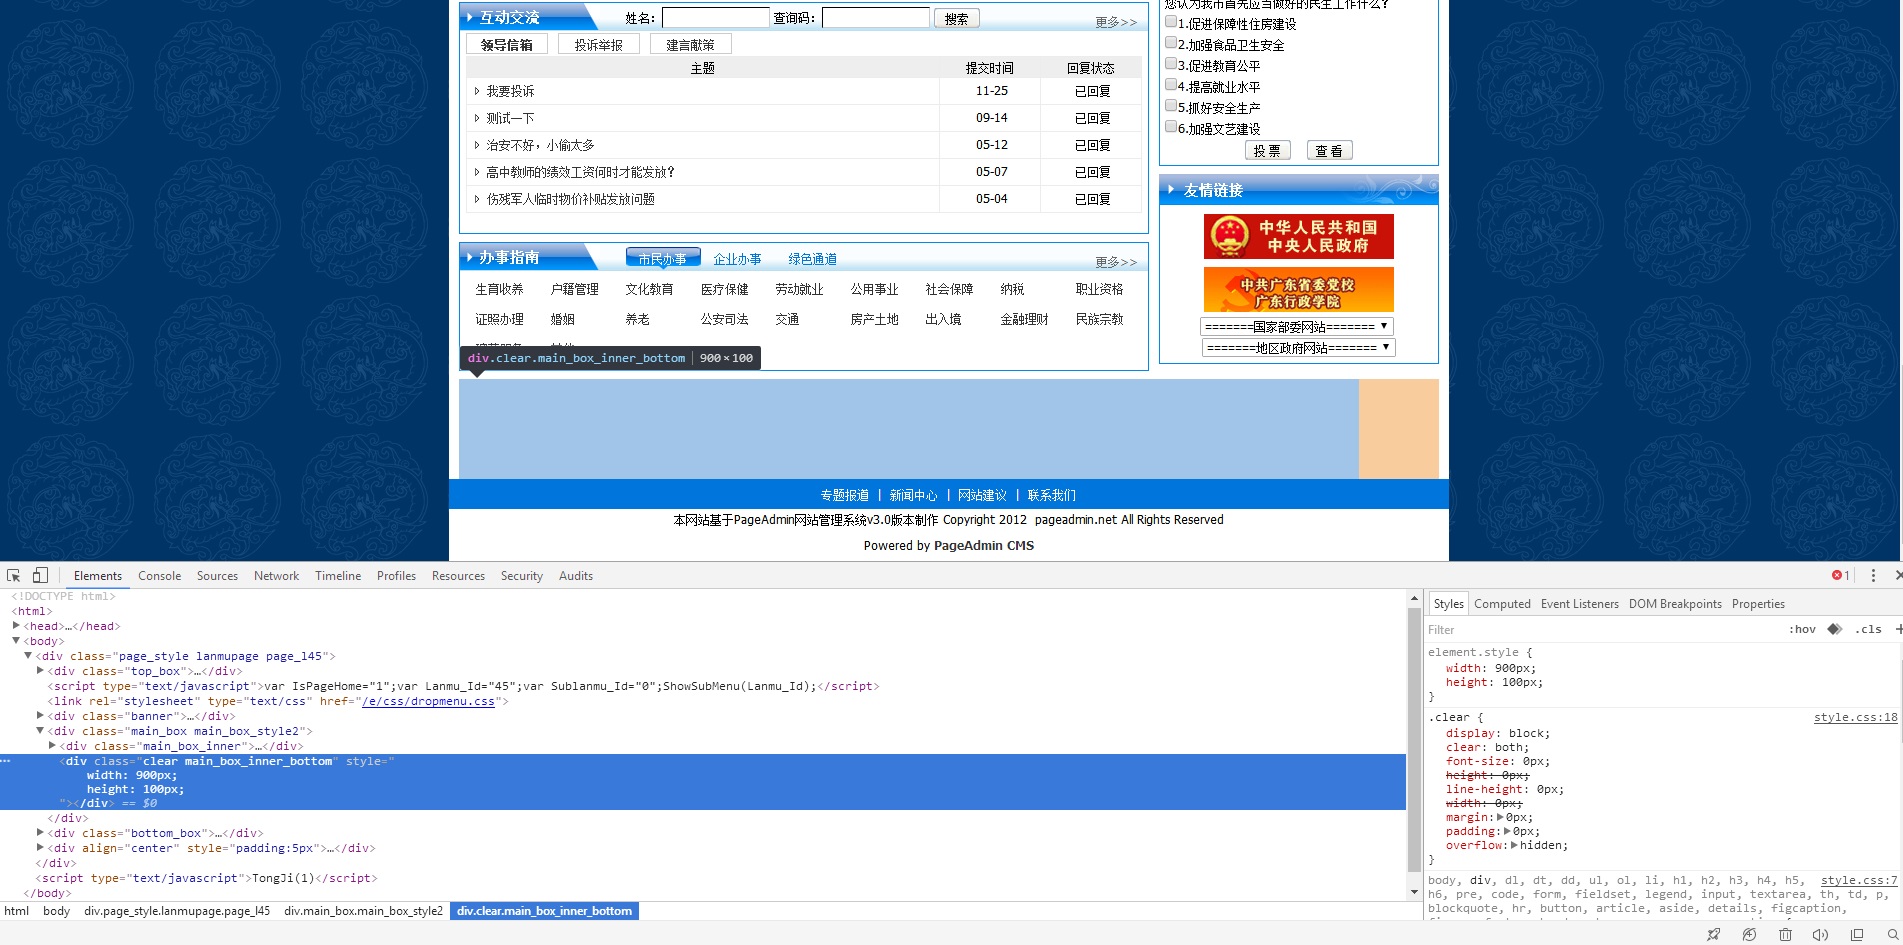Open the Event Listeners tab
Image resolution: width=1903 pixels, height=945 pixels.
(x=1579, y=604)
